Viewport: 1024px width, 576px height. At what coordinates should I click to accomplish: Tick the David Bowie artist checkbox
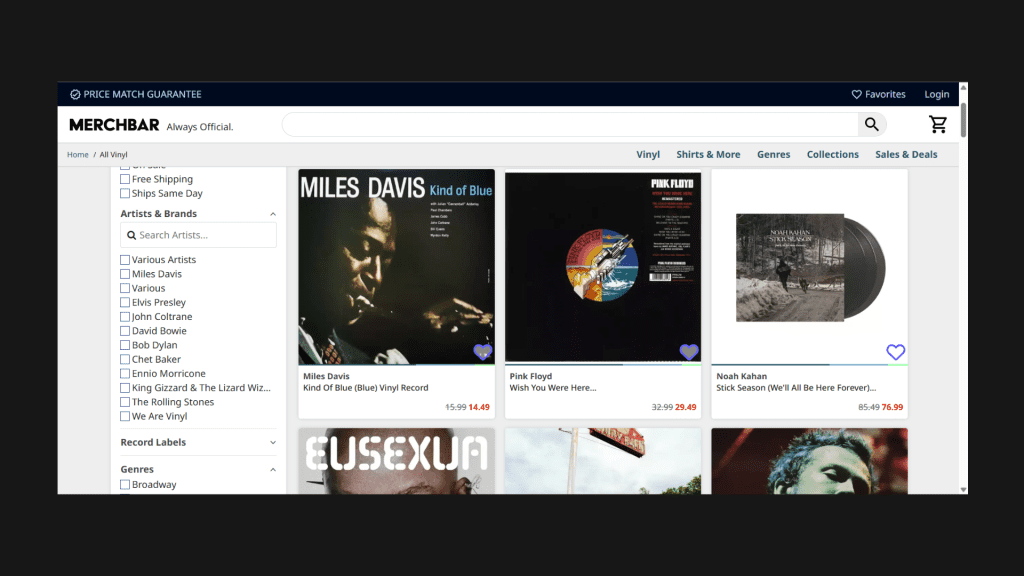click(x=125, y=331)
